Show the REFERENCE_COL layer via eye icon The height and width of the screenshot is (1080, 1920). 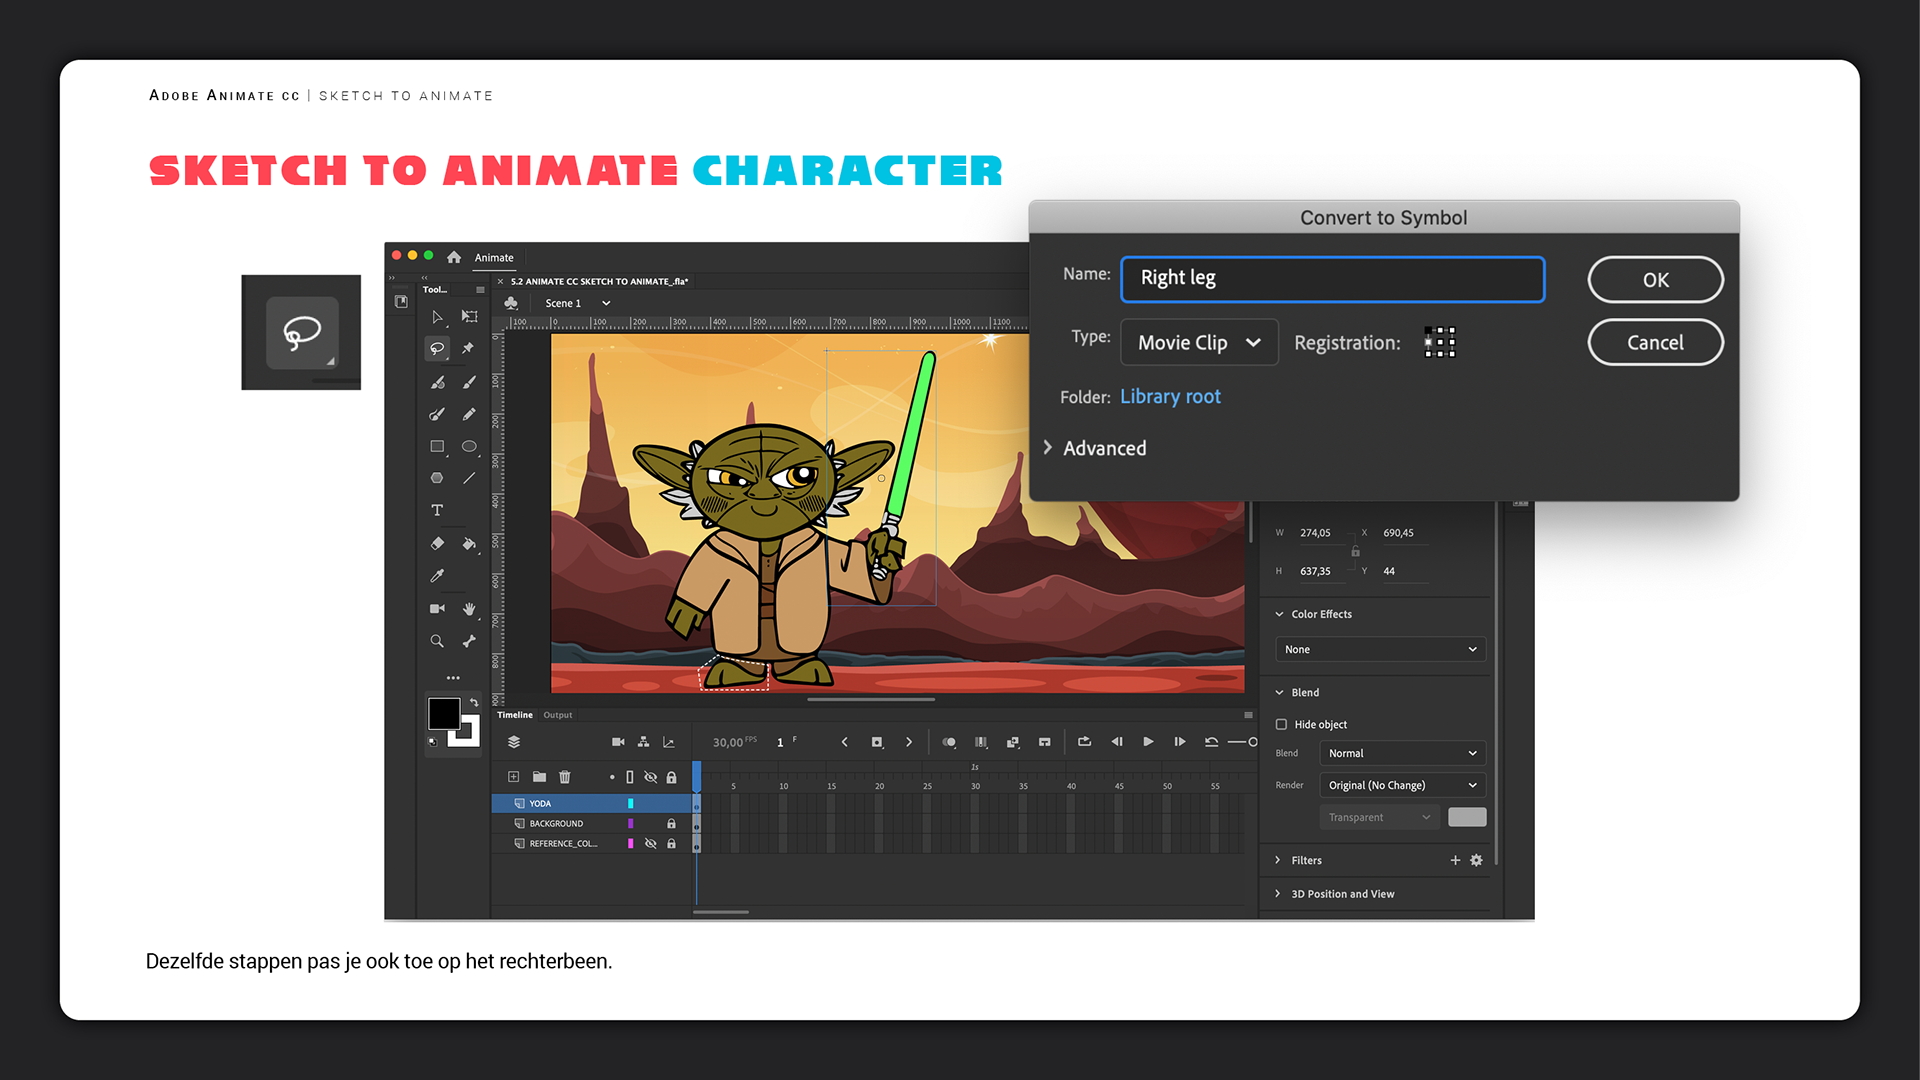[x=651, y=844]
